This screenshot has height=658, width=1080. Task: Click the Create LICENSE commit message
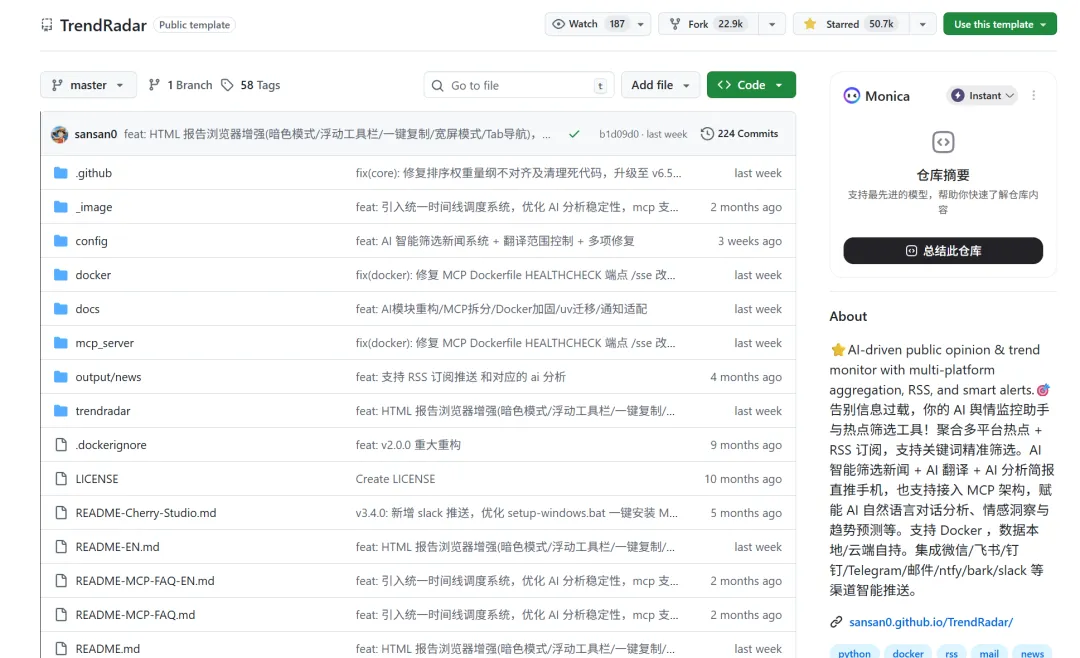(x=395, y=479)
